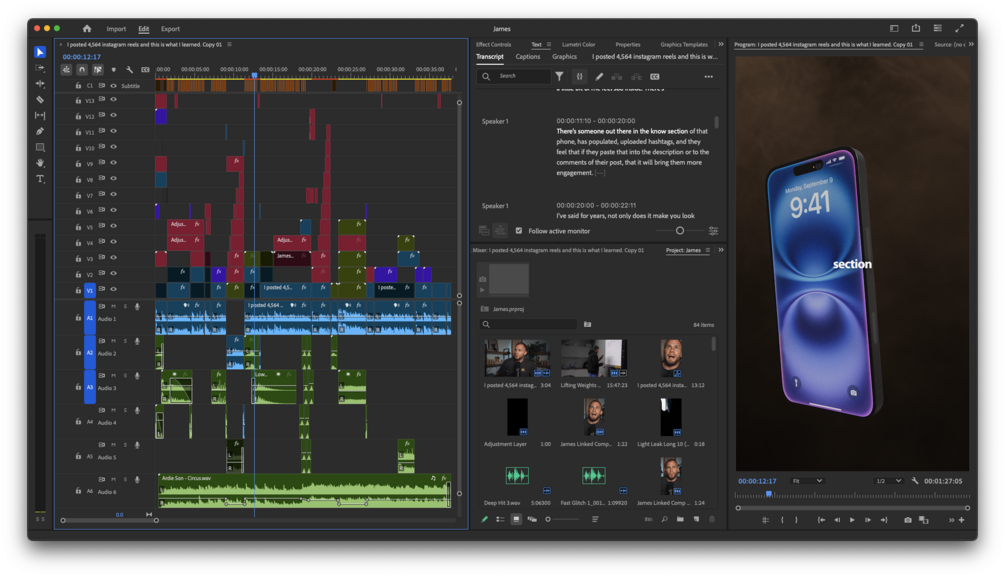The image size is (1005, 577).
Task: Hide track V5 with its eye icon
Action: point(113,226)
